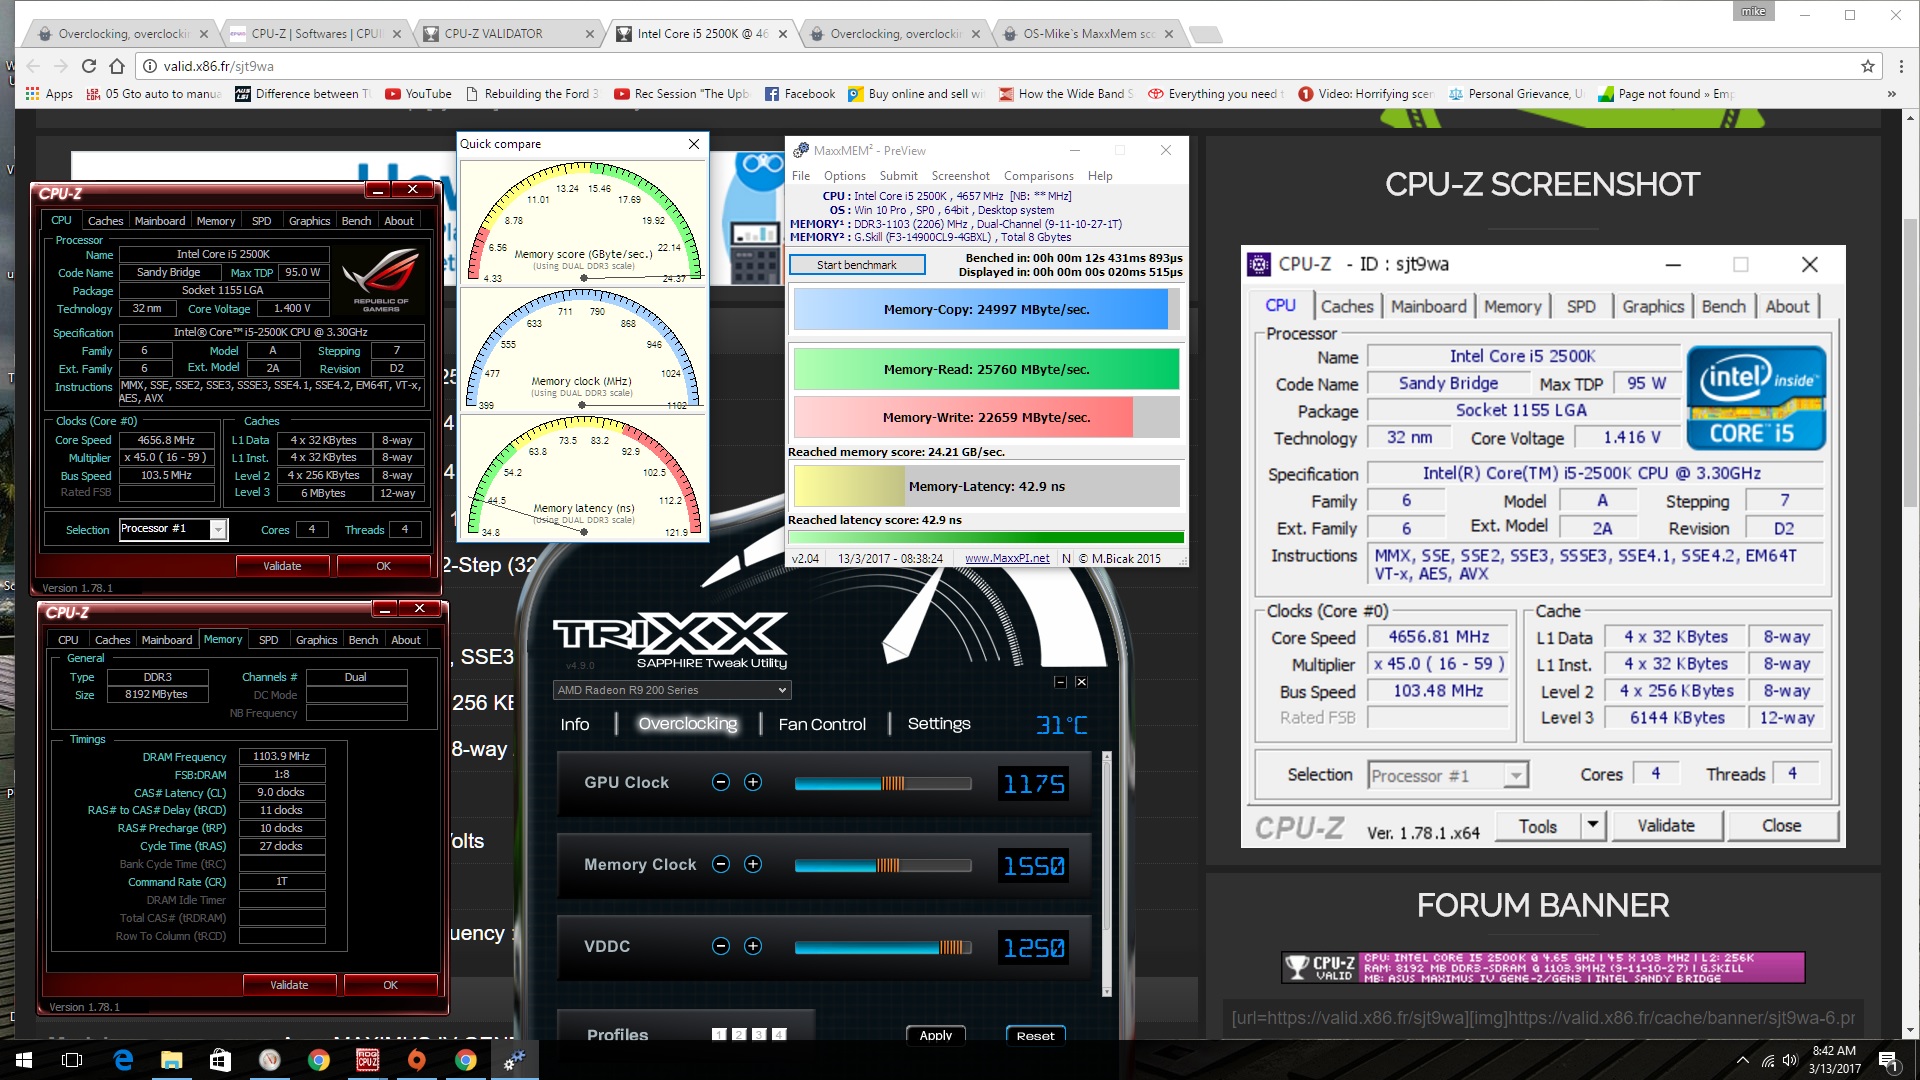Open ROG CPU-Z from the taskbar
This screenshot has height=1080, width=1920.
(x=367, y=1060)
